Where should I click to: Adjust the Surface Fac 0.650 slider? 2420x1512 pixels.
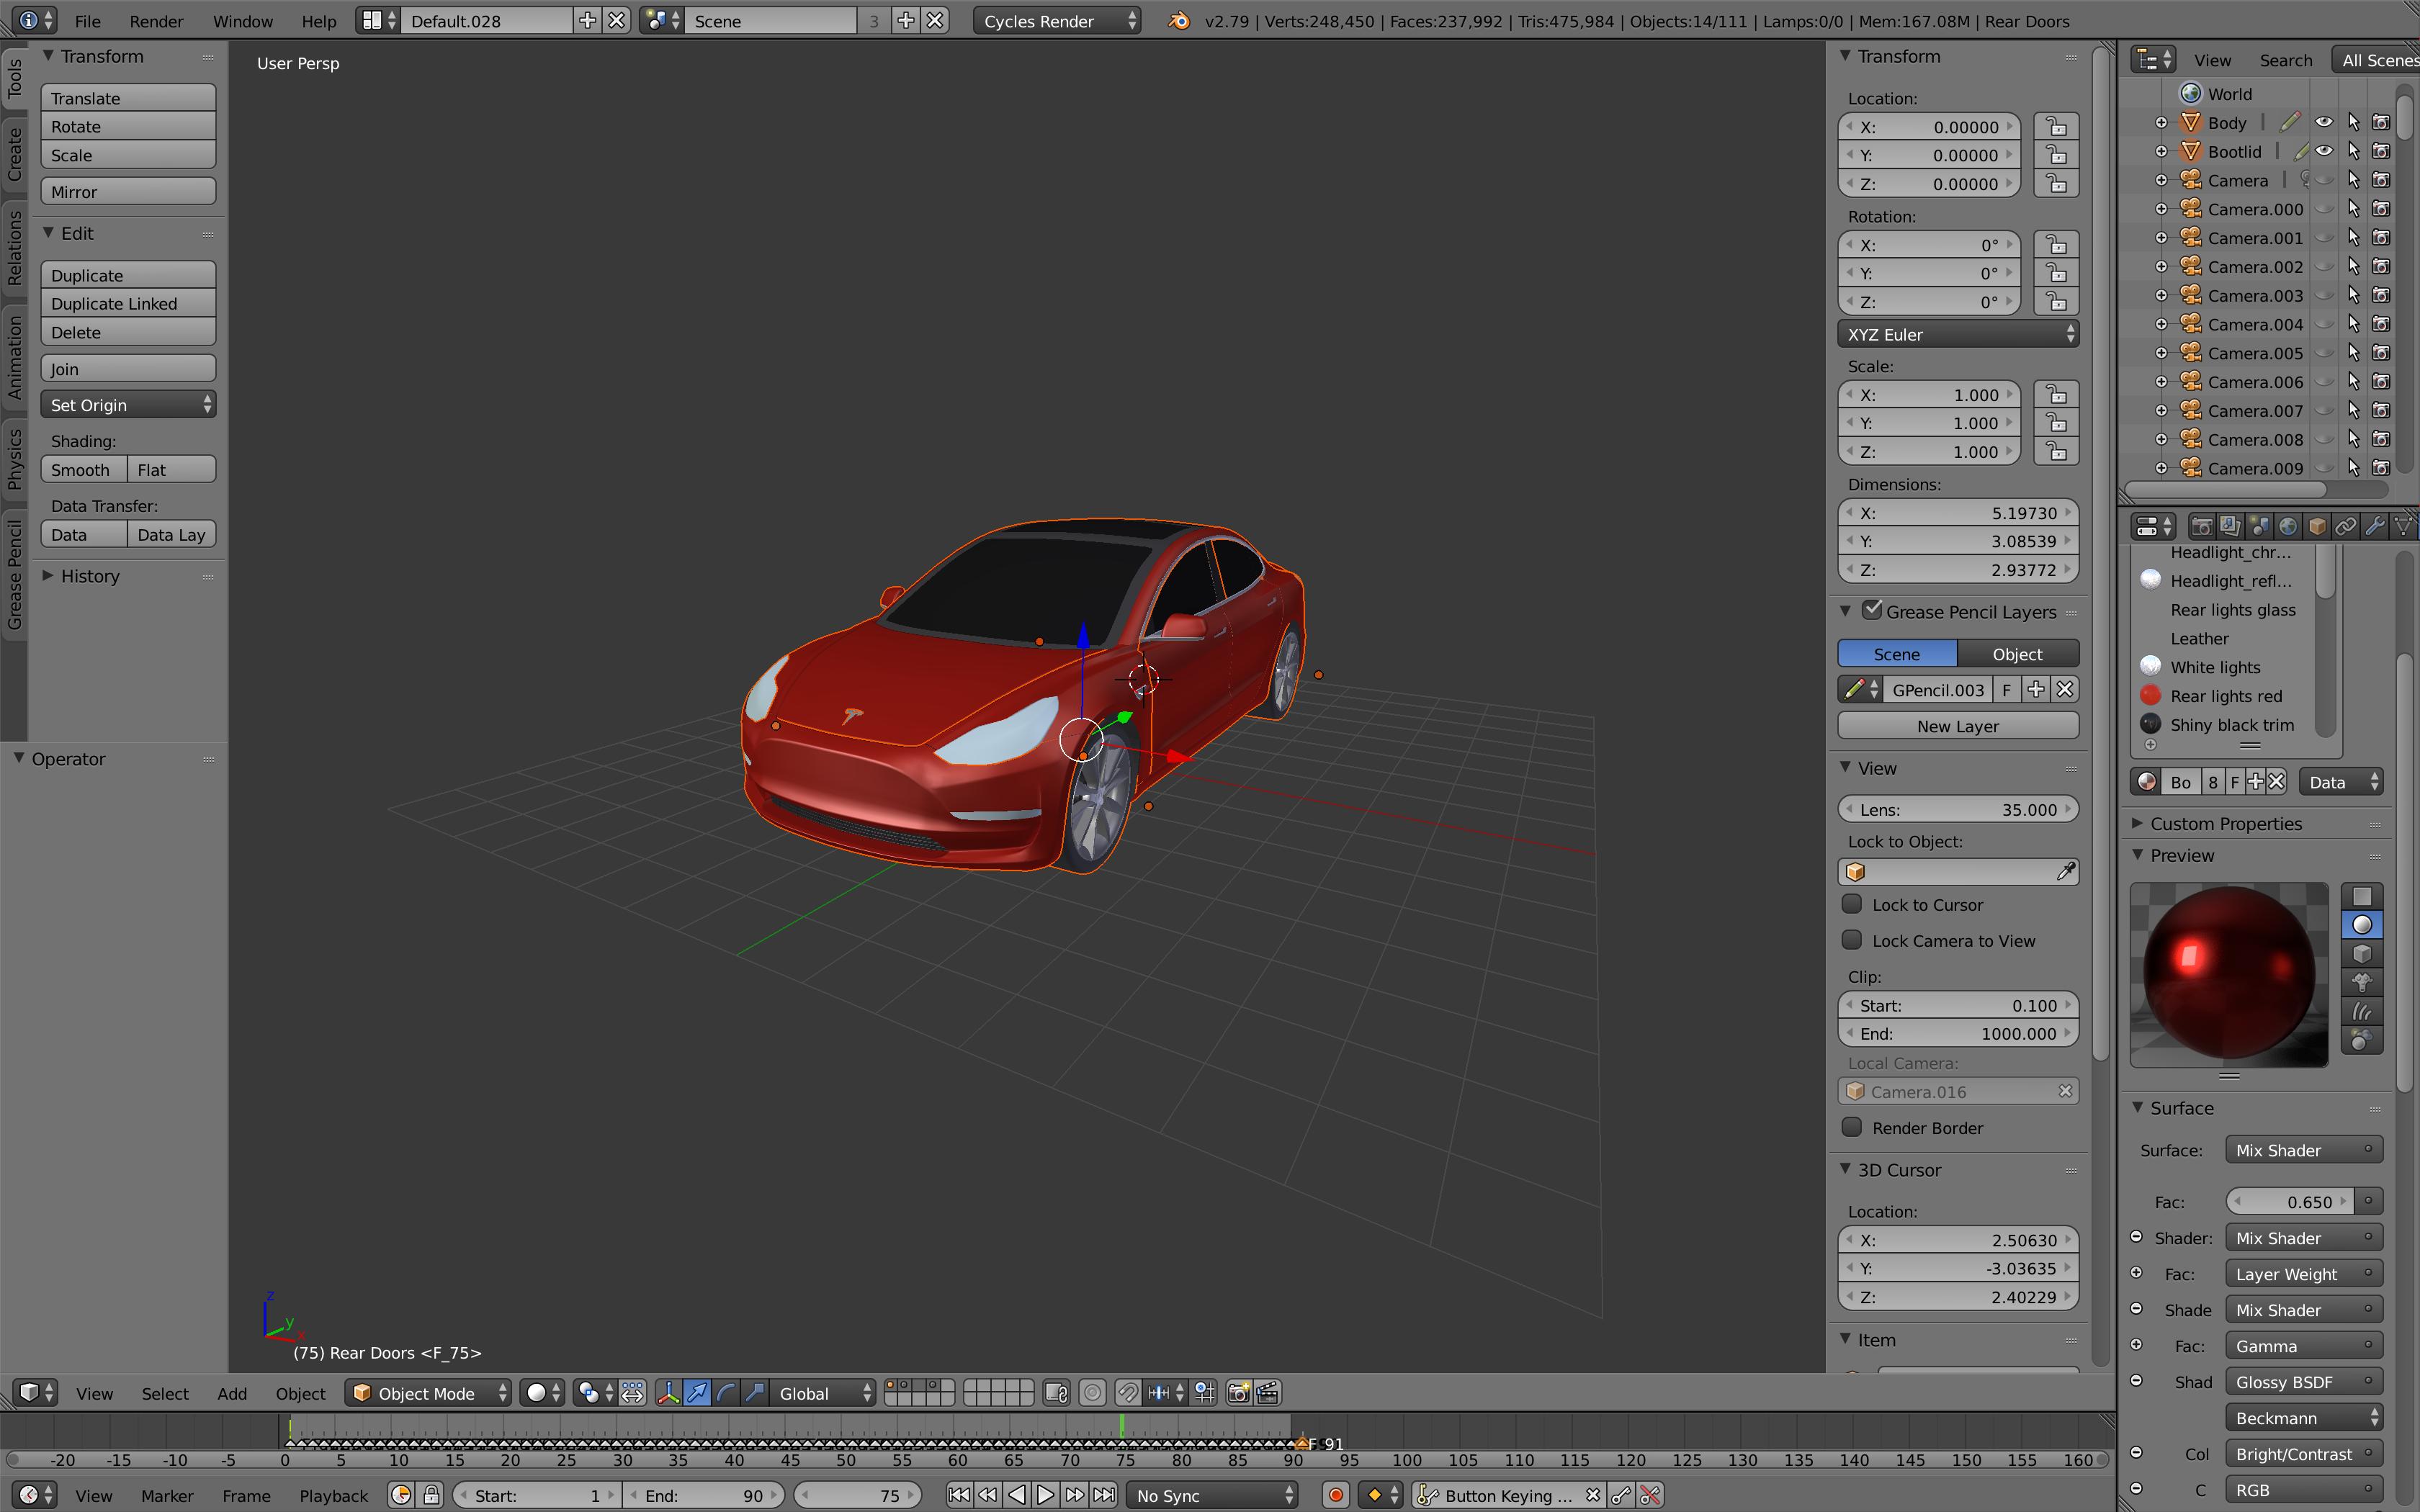[x=2290, y=1202]
